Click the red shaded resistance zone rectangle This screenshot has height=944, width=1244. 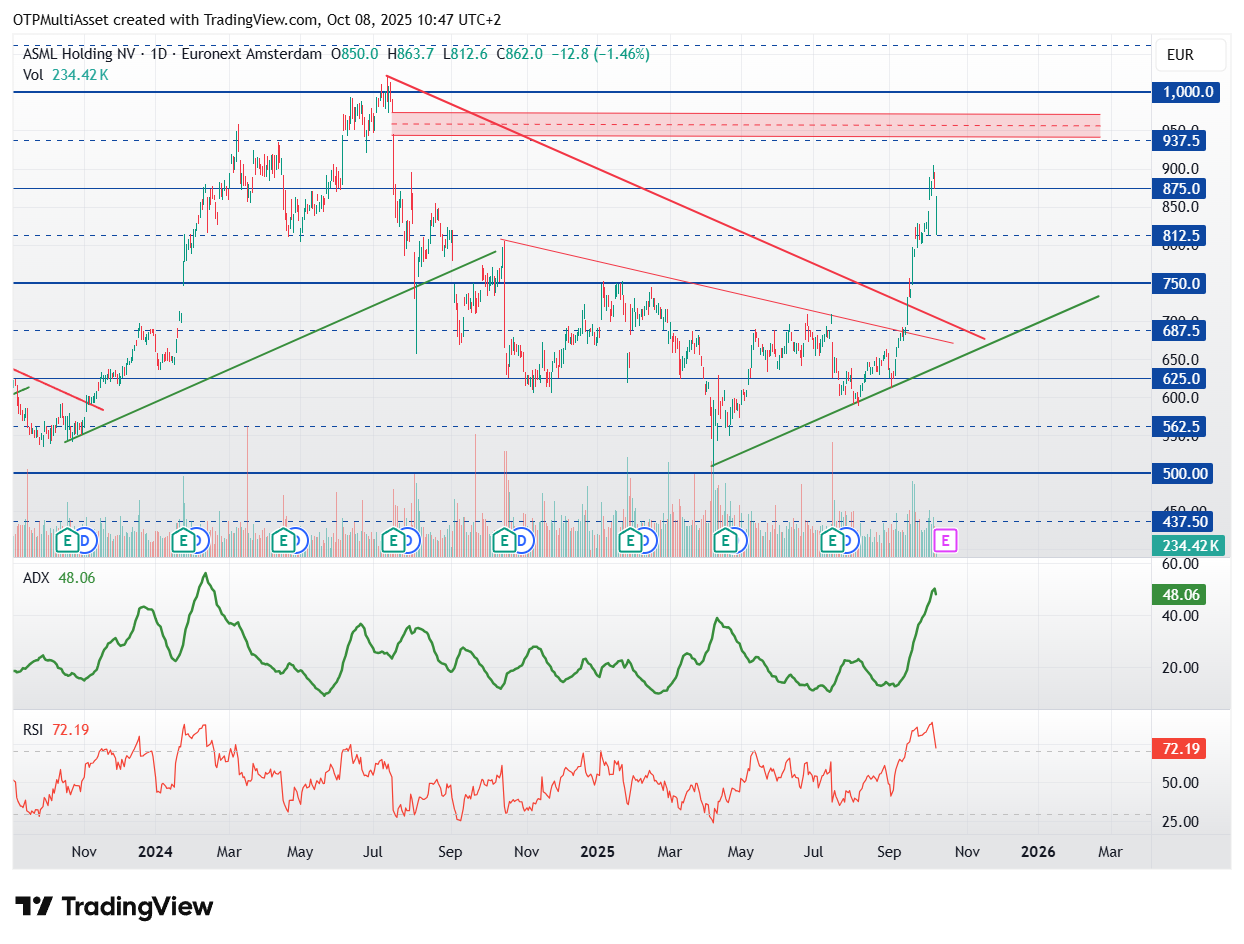click(x=746, y=125)
